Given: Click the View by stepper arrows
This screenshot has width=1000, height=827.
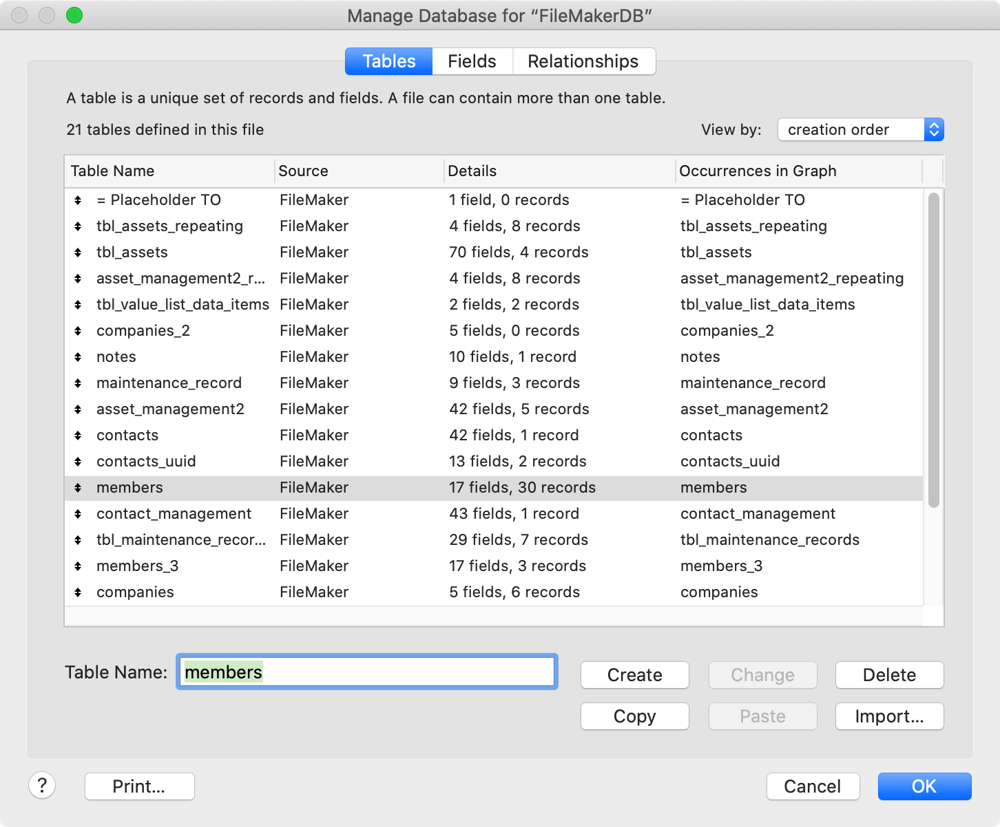Looking at the screenshot, I should [934, 129].
